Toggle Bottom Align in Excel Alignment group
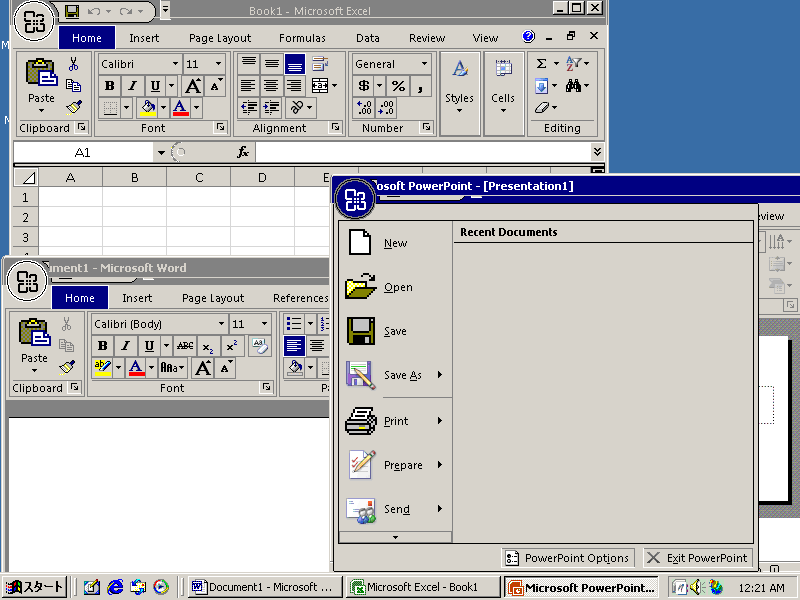 [295, 64]
